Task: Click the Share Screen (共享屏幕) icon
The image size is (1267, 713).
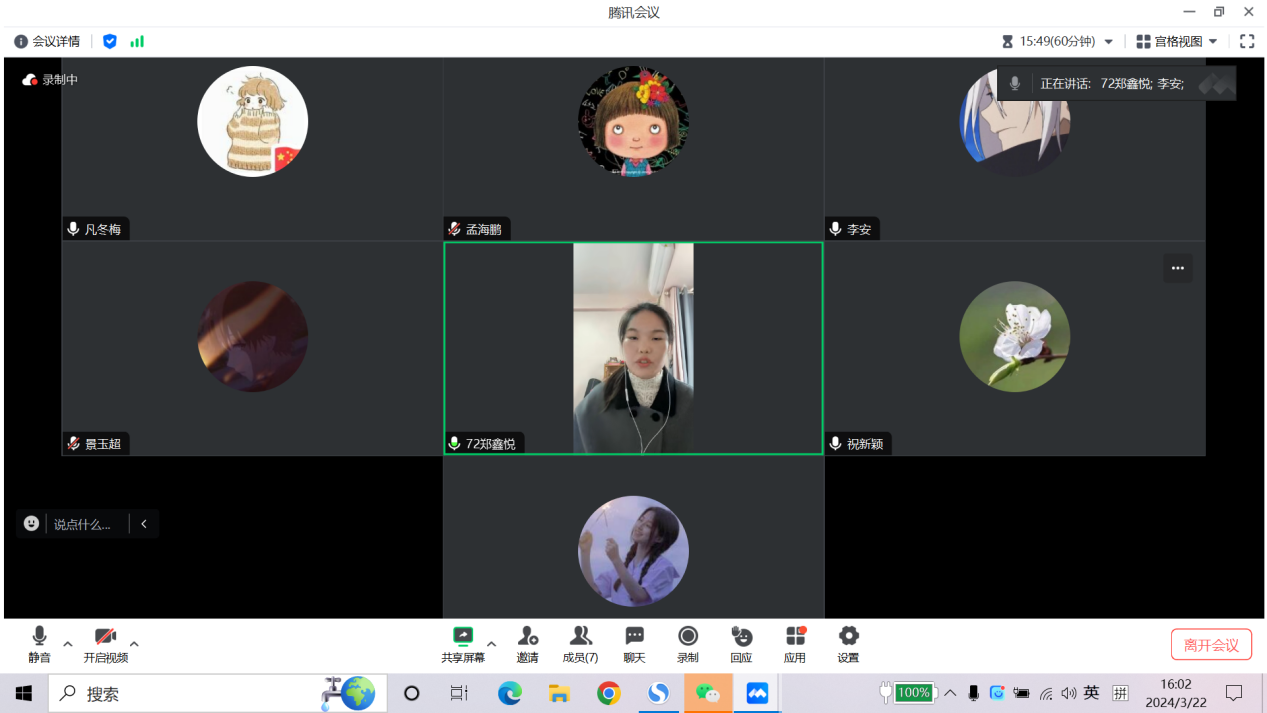Action: tap(462, 637)
